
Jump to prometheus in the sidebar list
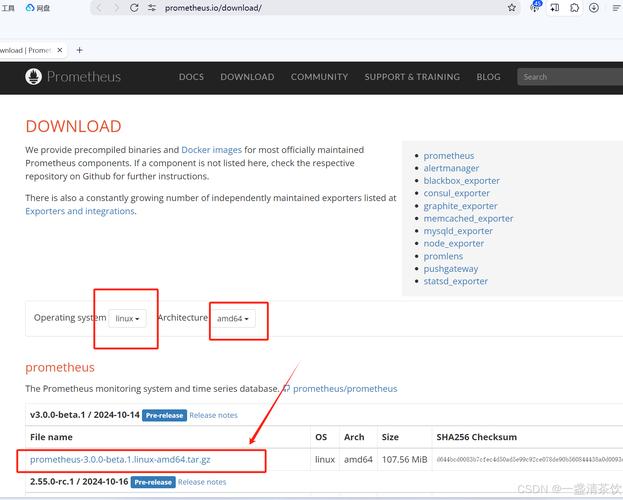(x=449, y=156)
